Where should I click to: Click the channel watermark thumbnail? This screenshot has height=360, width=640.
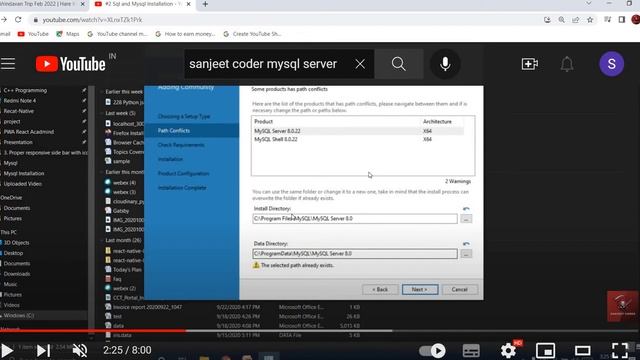[x=622, y=306]
